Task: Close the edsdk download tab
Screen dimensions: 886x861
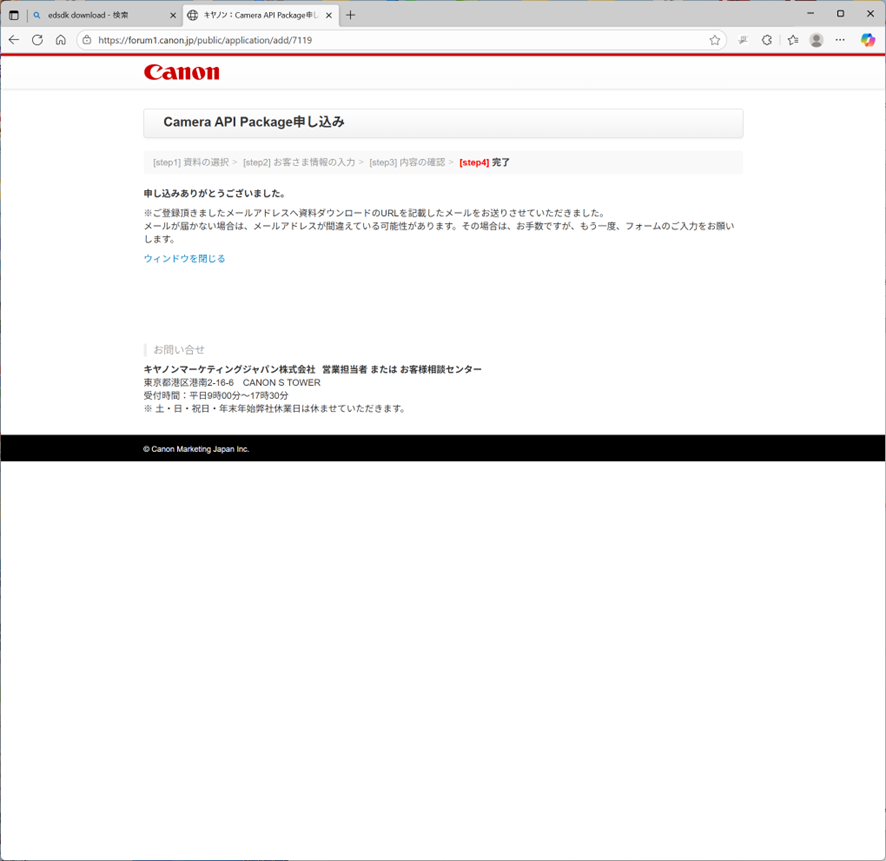Action: pos(173,15)
